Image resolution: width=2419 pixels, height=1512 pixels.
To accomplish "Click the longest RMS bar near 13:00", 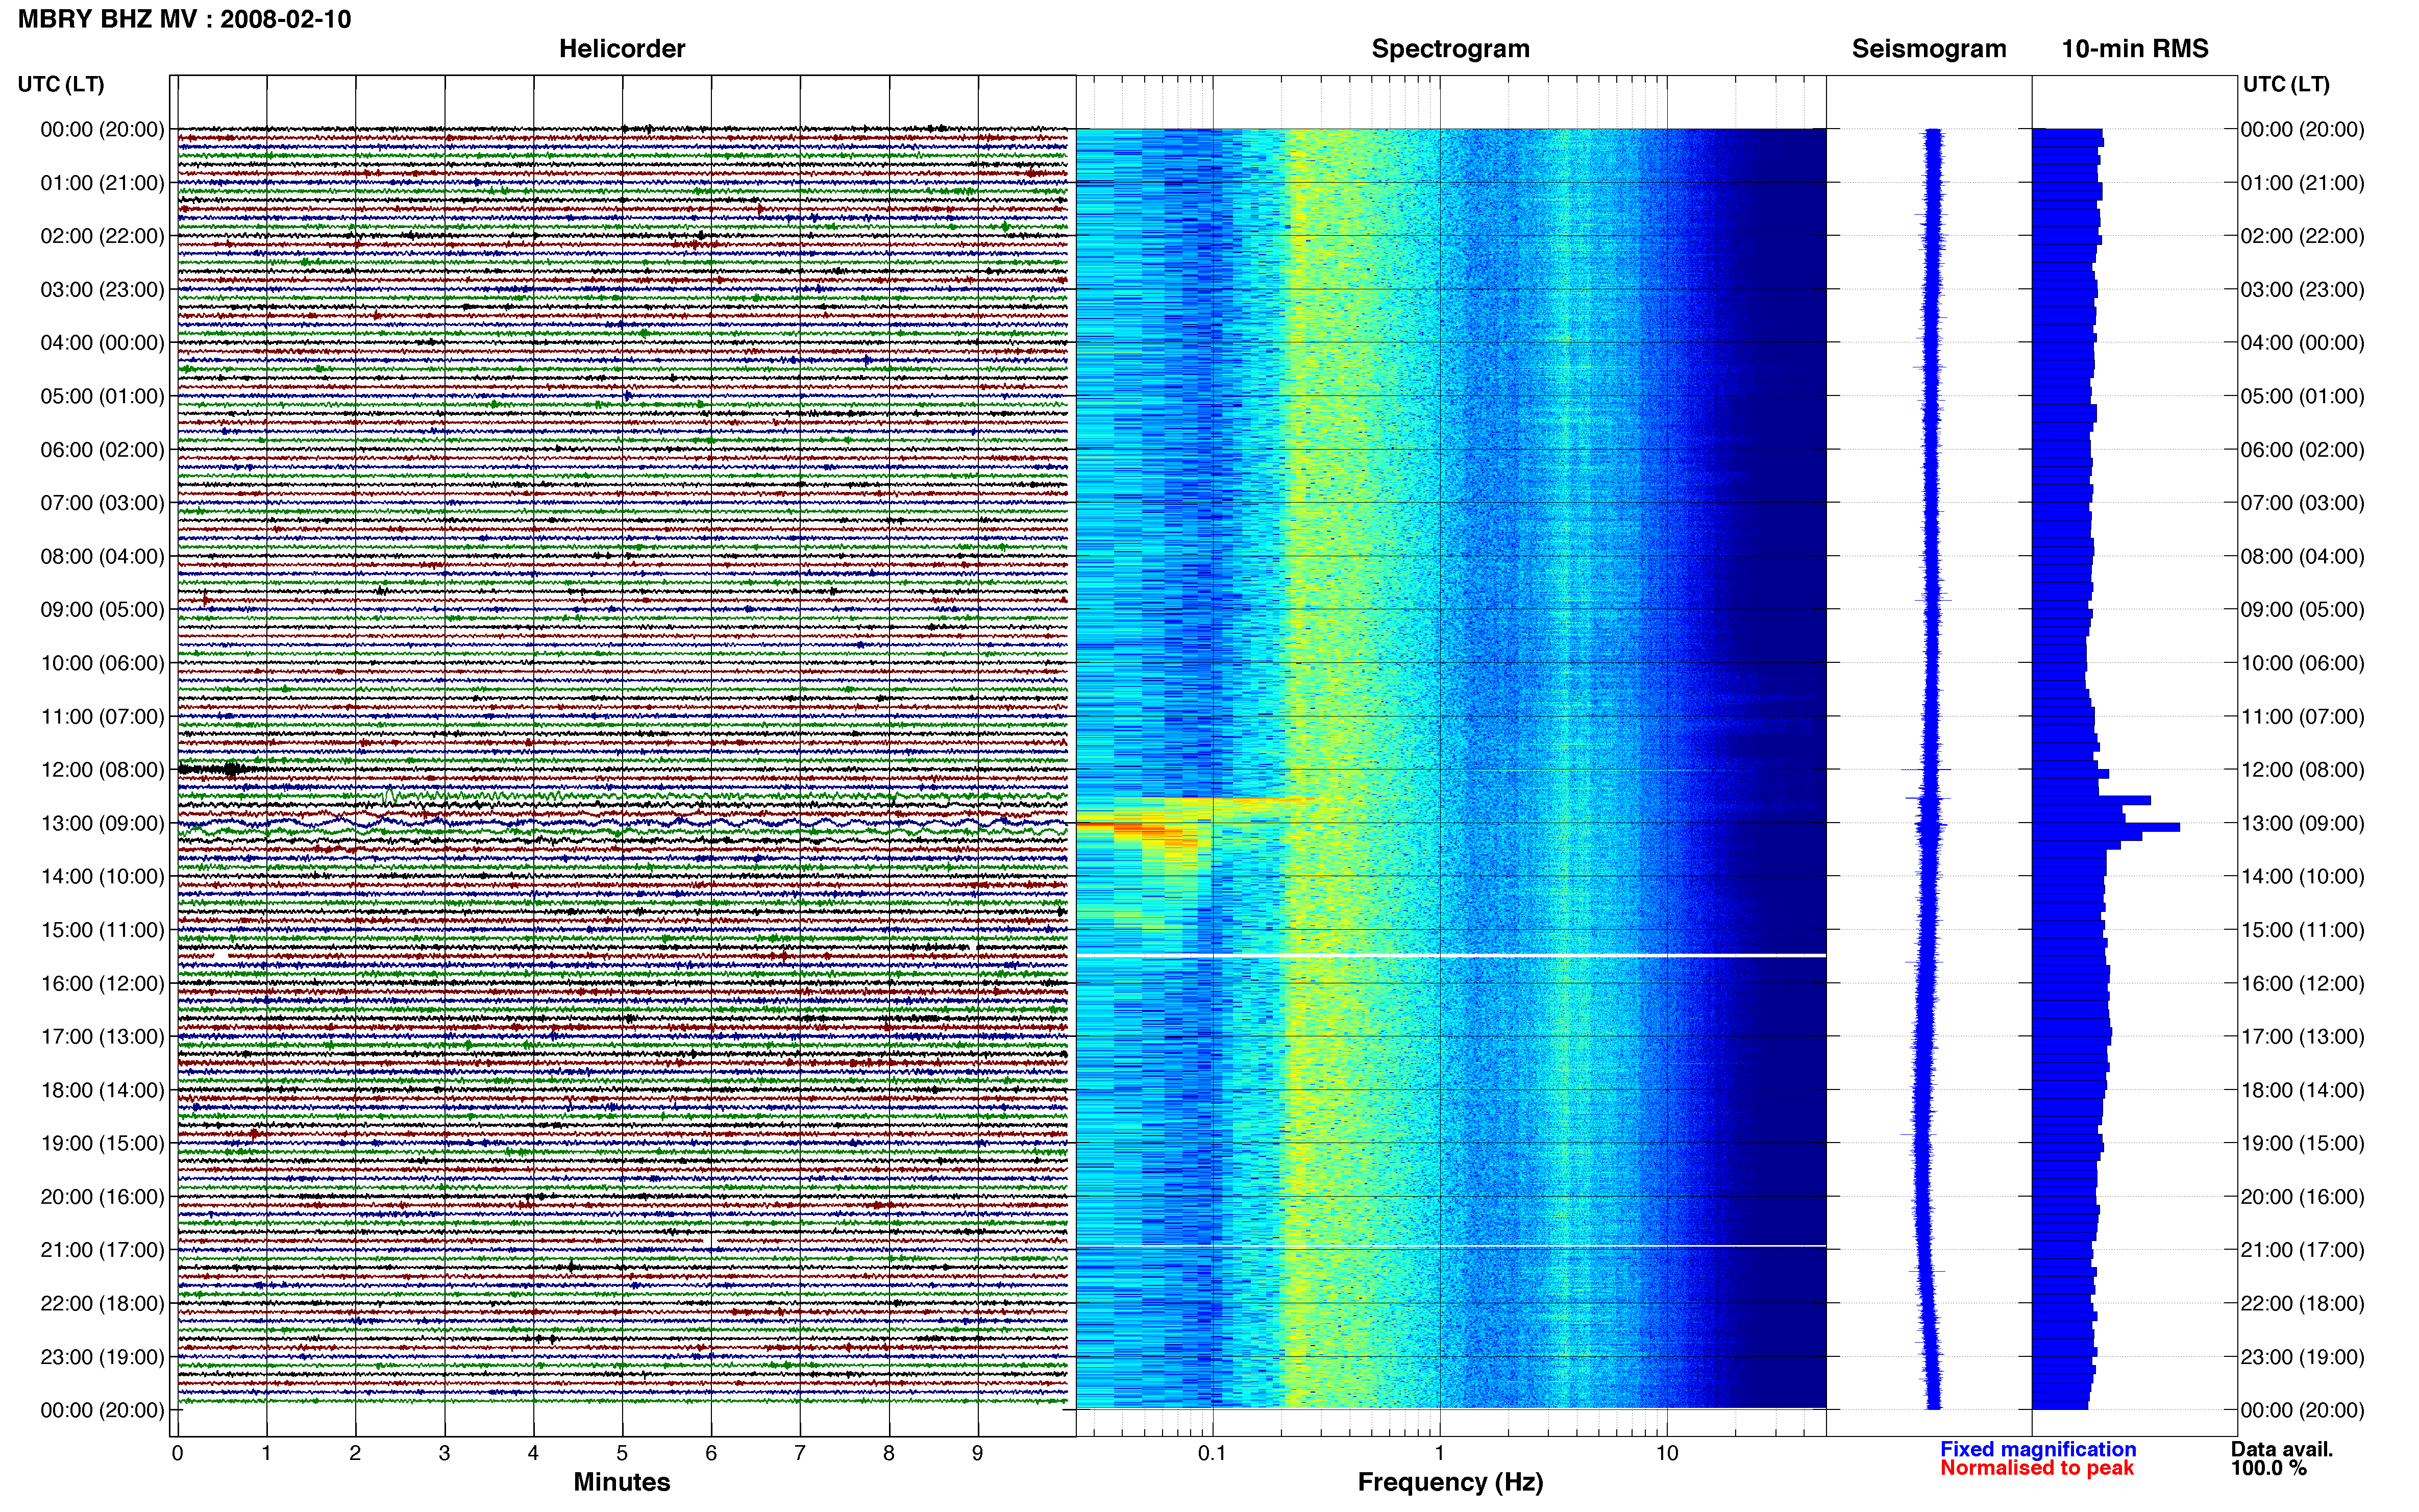I will click(x=2106, y=827).
